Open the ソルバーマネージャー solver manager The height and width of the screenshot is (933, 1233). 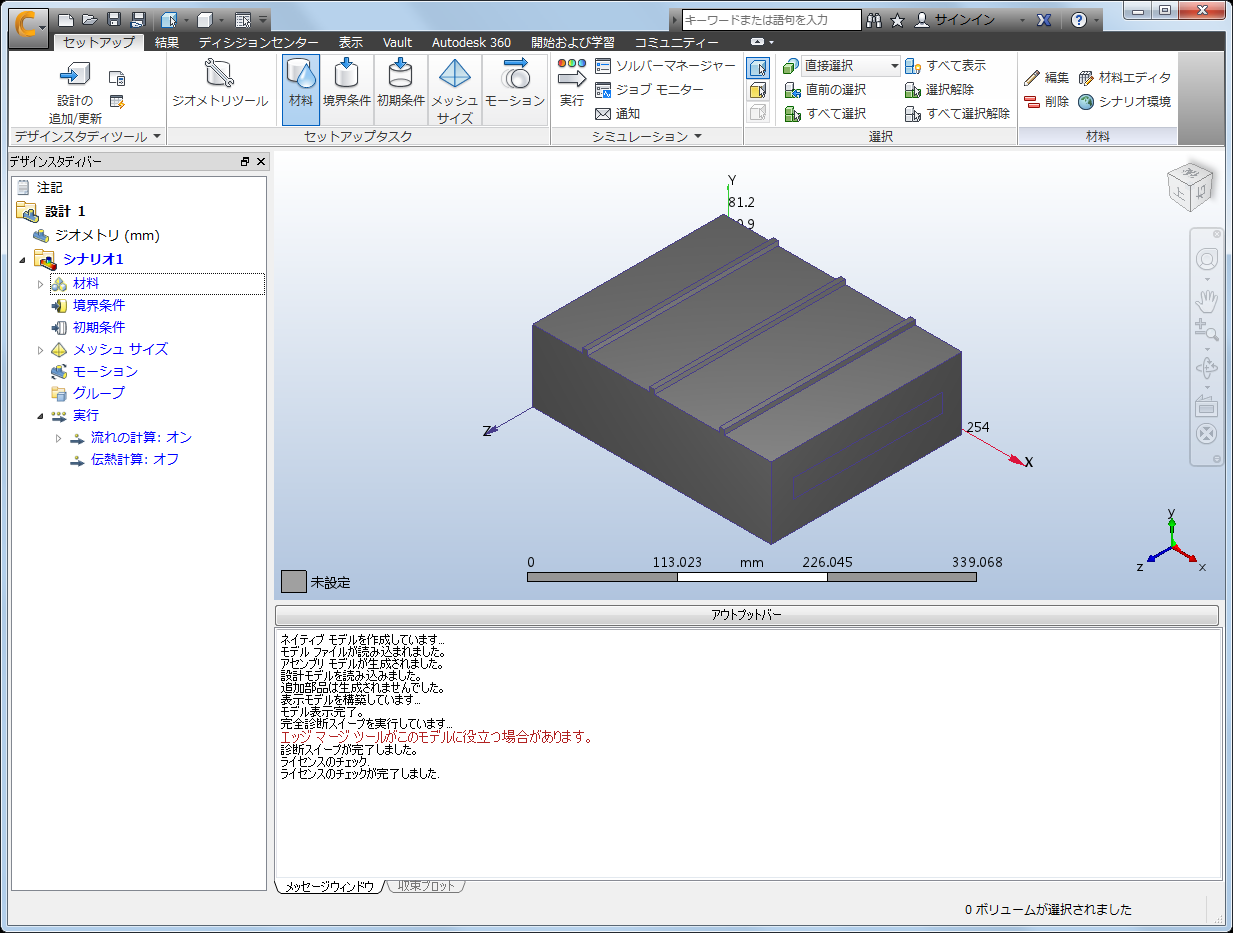click(665, 66)
